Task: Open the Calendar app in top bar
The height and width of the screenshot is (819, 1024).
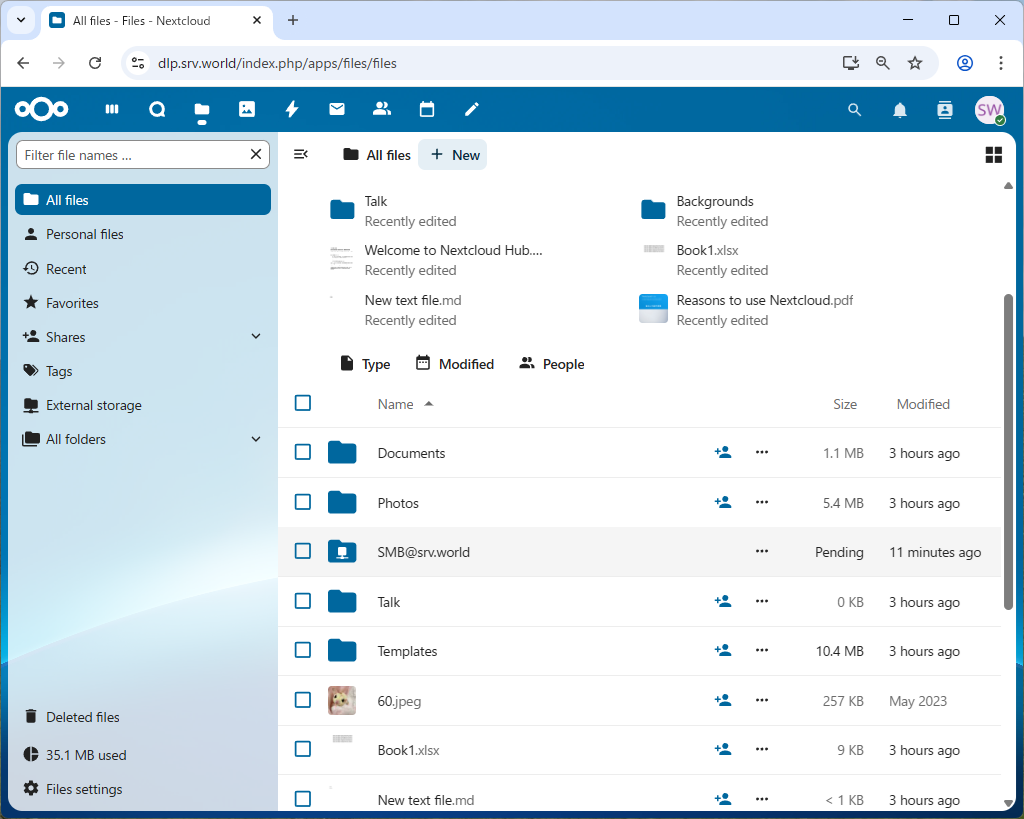Action: coord(427,110)
